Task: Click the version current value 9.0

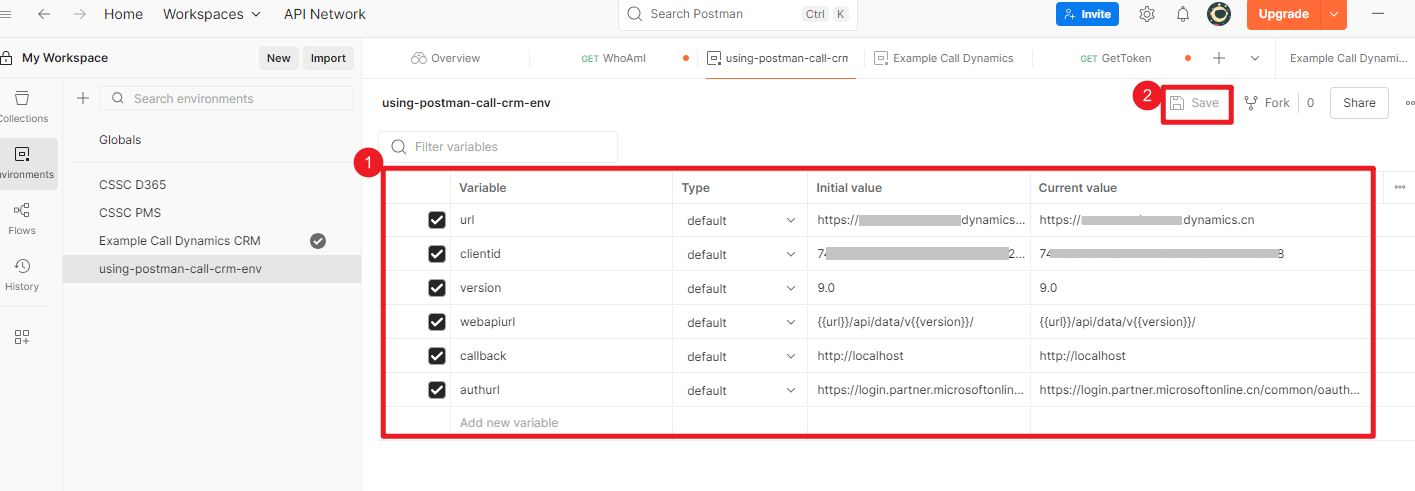Action: click(1050, 288)
